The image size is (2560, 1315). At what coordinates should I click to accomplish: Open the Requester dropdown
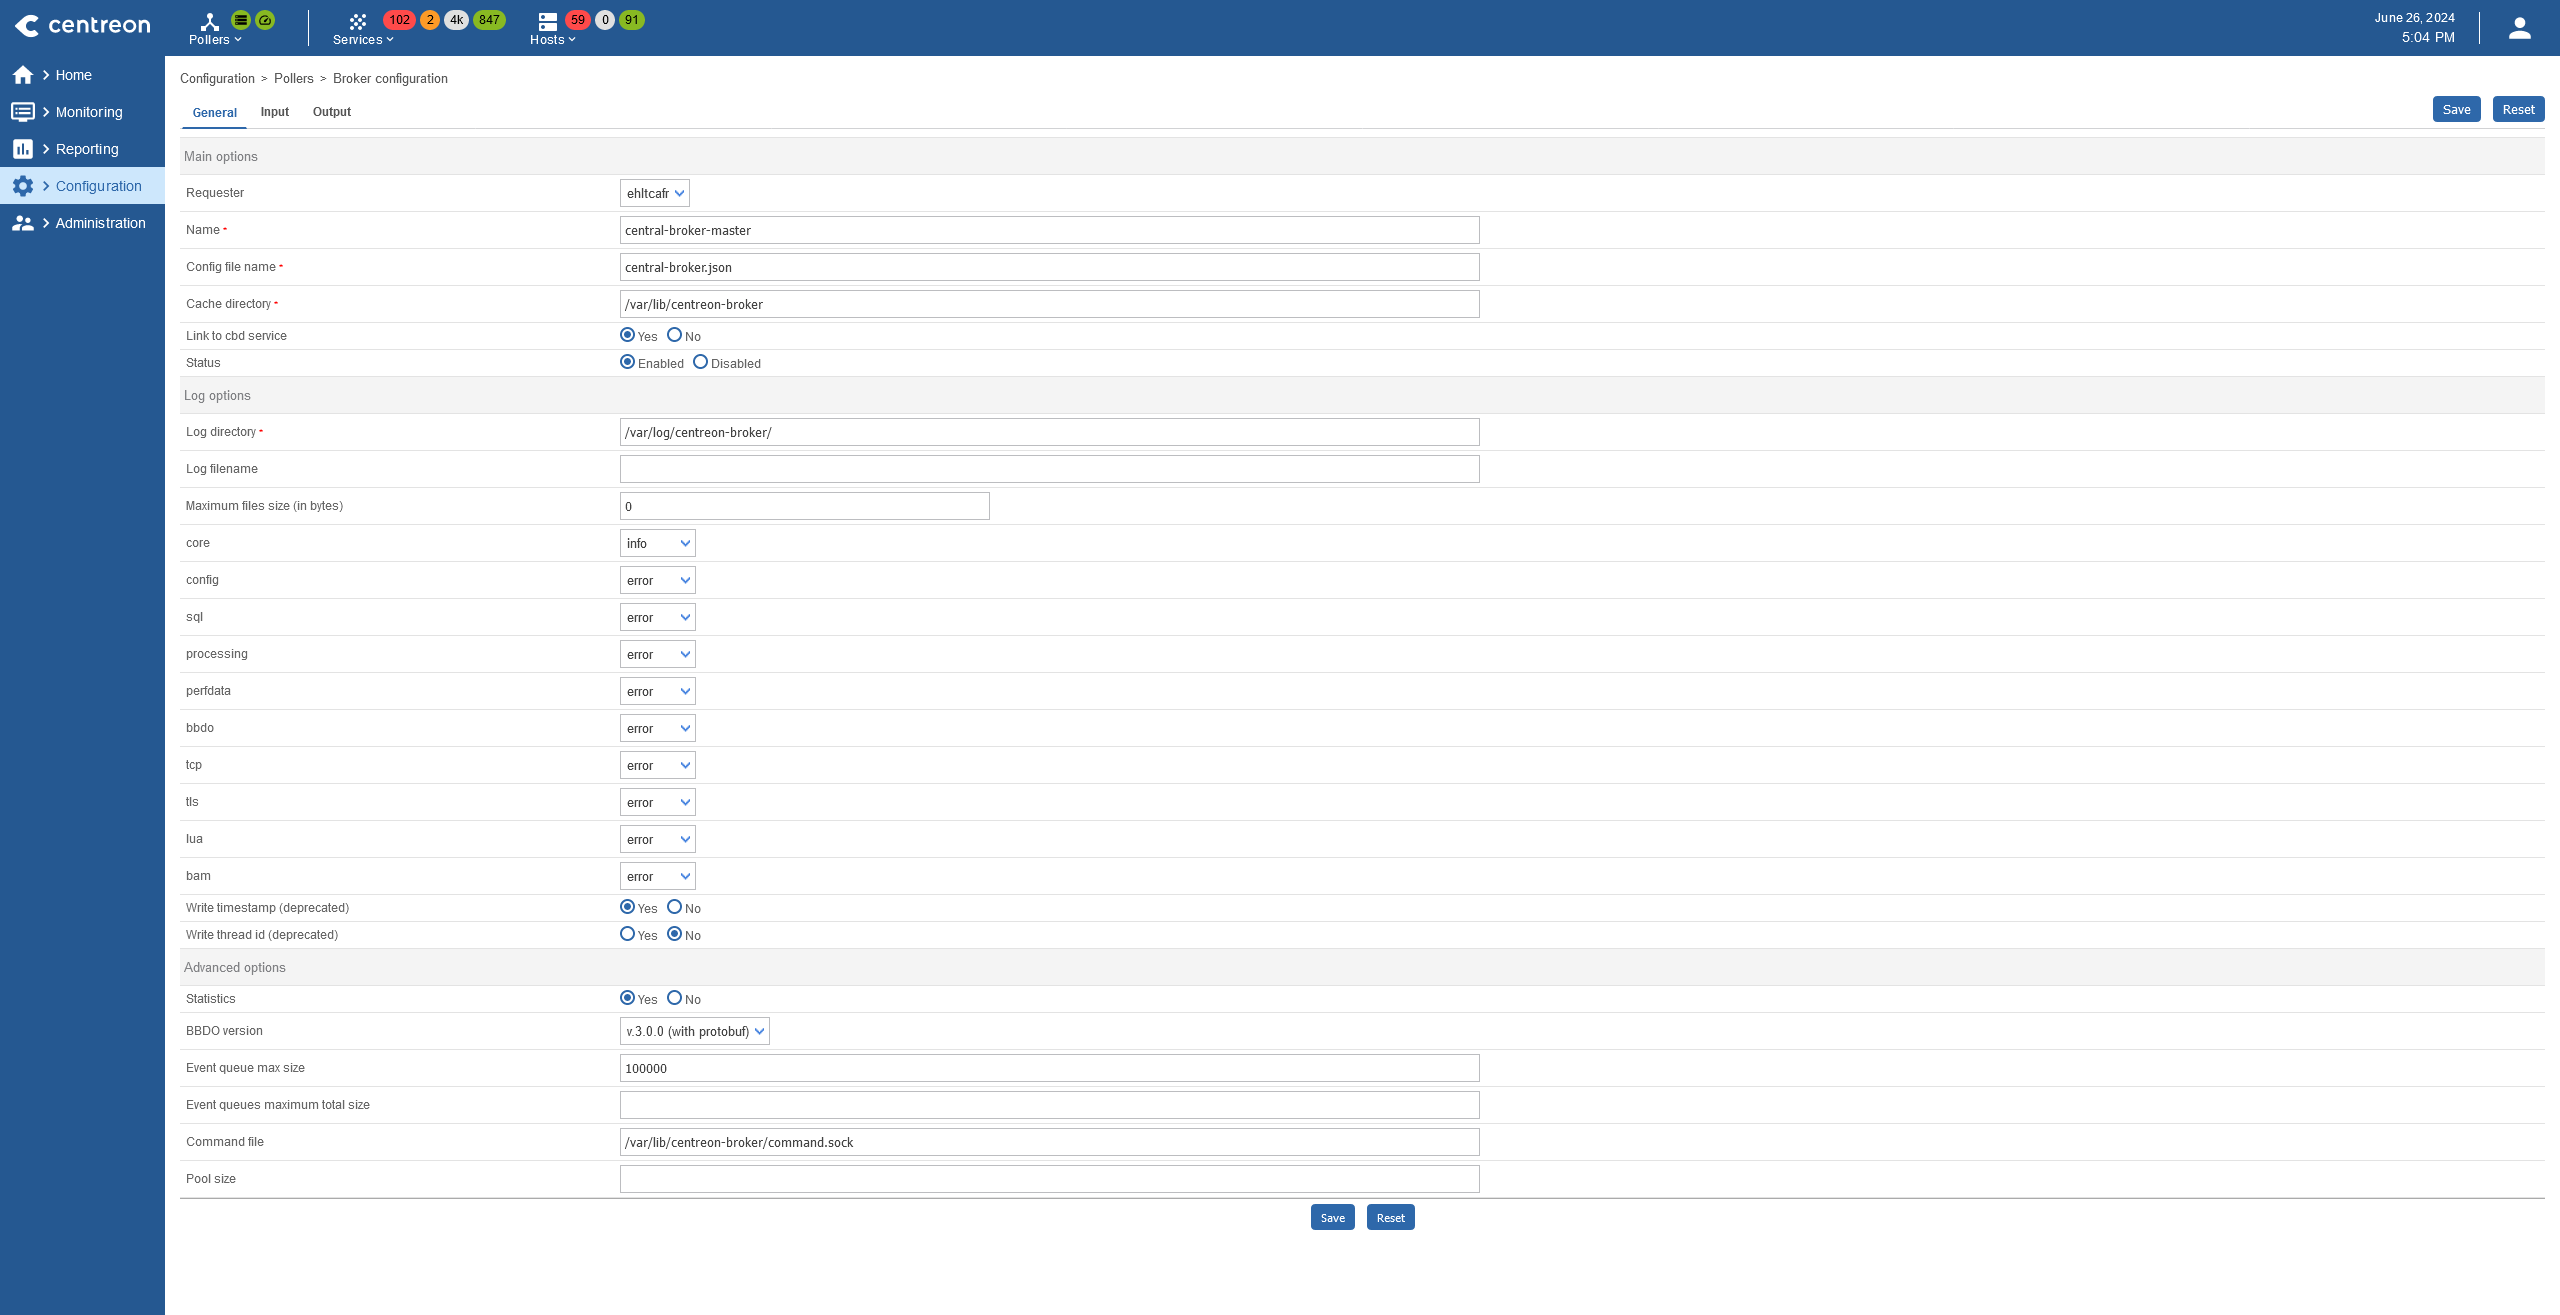point(655,193)
